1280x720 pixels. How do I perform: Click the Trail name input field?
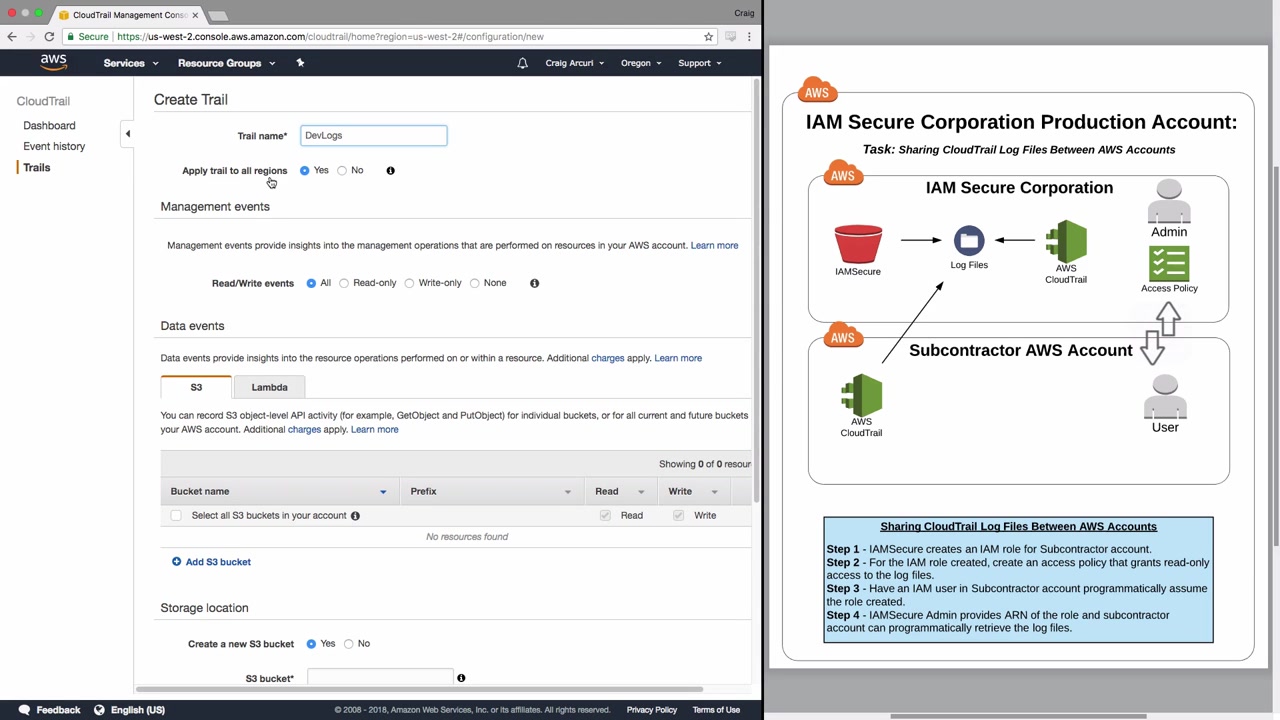373,136
